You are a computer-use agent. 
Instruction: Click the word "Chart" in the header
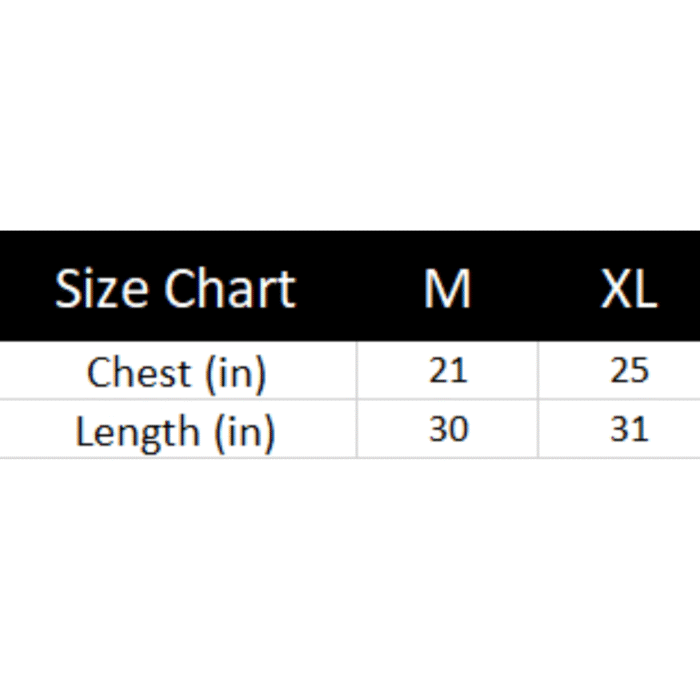point(230,289)
